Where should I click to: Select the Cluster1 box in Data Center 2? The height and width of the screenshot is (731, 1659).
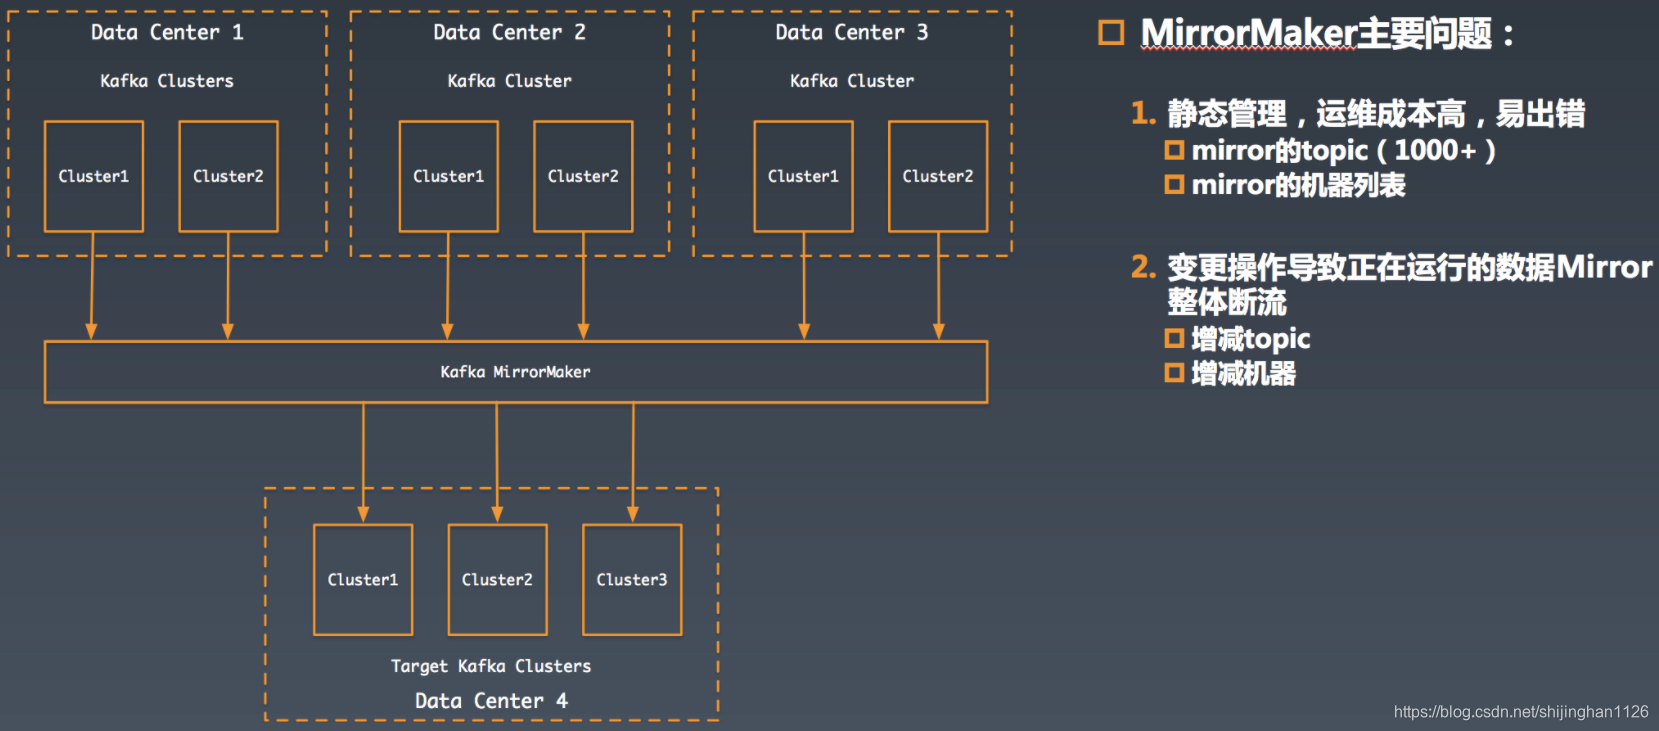pos(449,176)
